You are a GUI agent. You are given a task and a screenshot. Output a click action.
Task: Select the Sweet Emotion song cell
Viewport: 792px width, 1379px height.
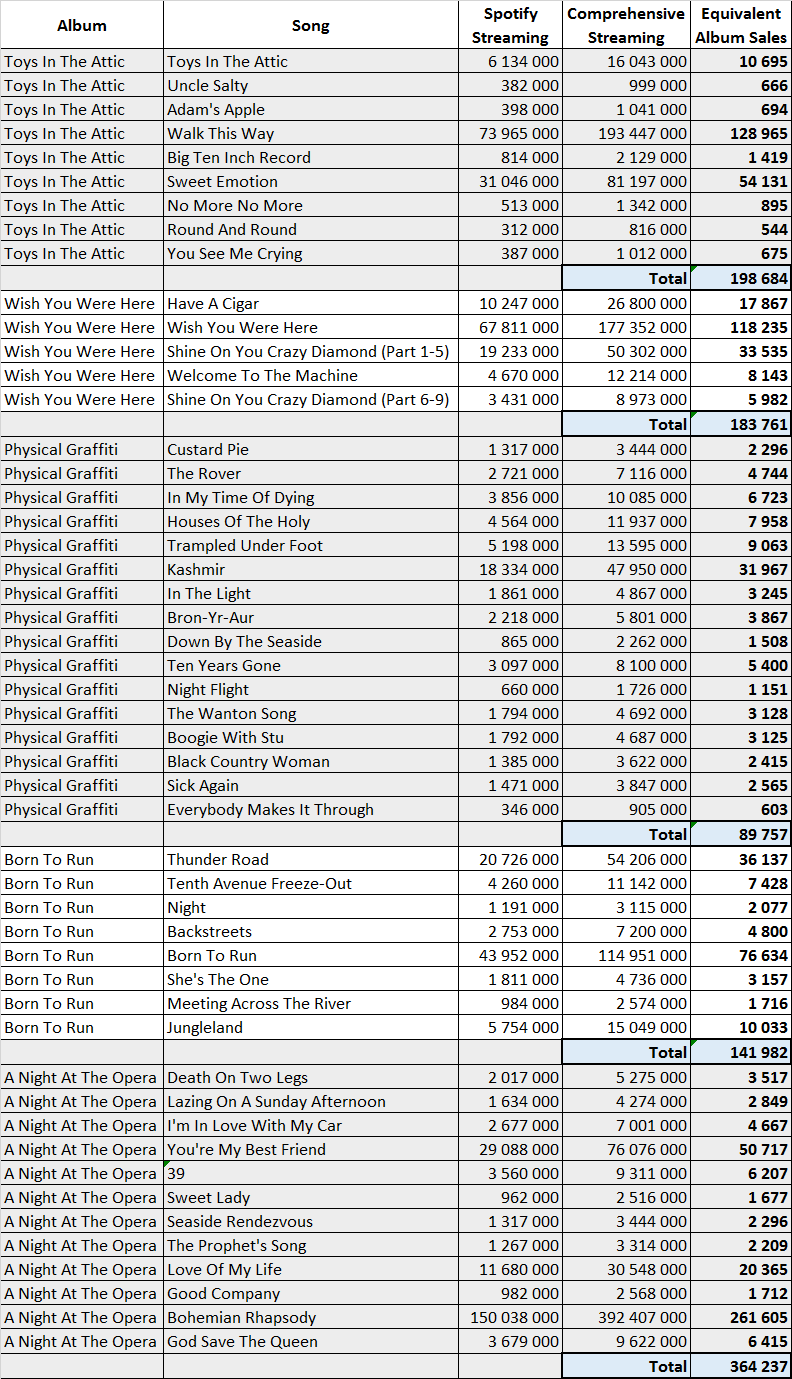[310, 181]
